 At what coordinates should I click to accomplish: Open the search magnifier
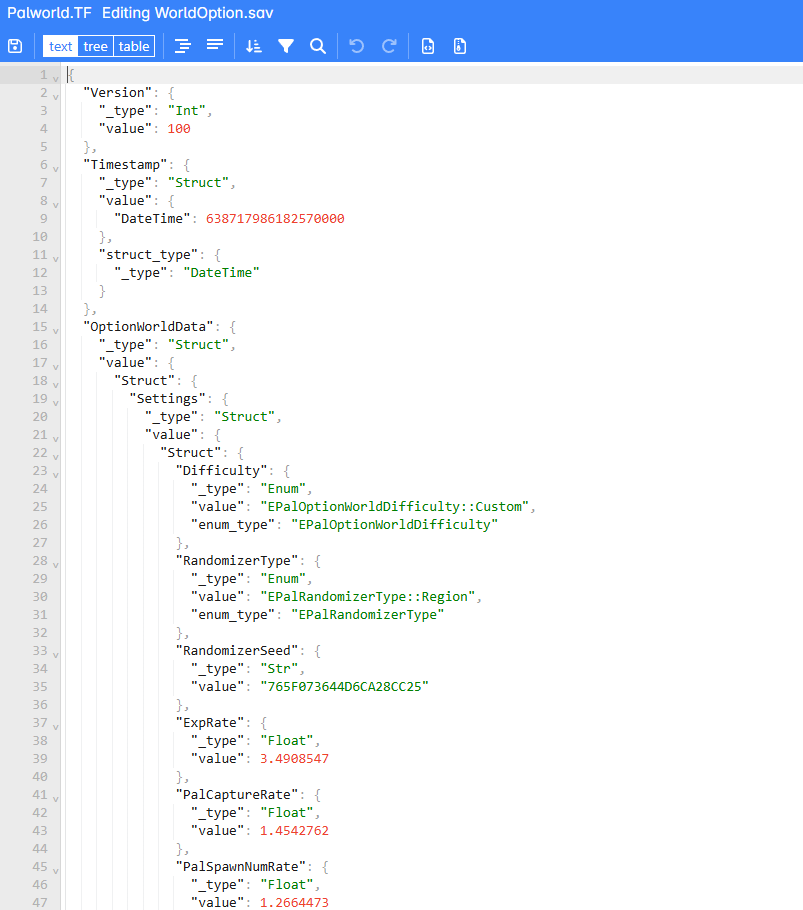tap(318, 46)
